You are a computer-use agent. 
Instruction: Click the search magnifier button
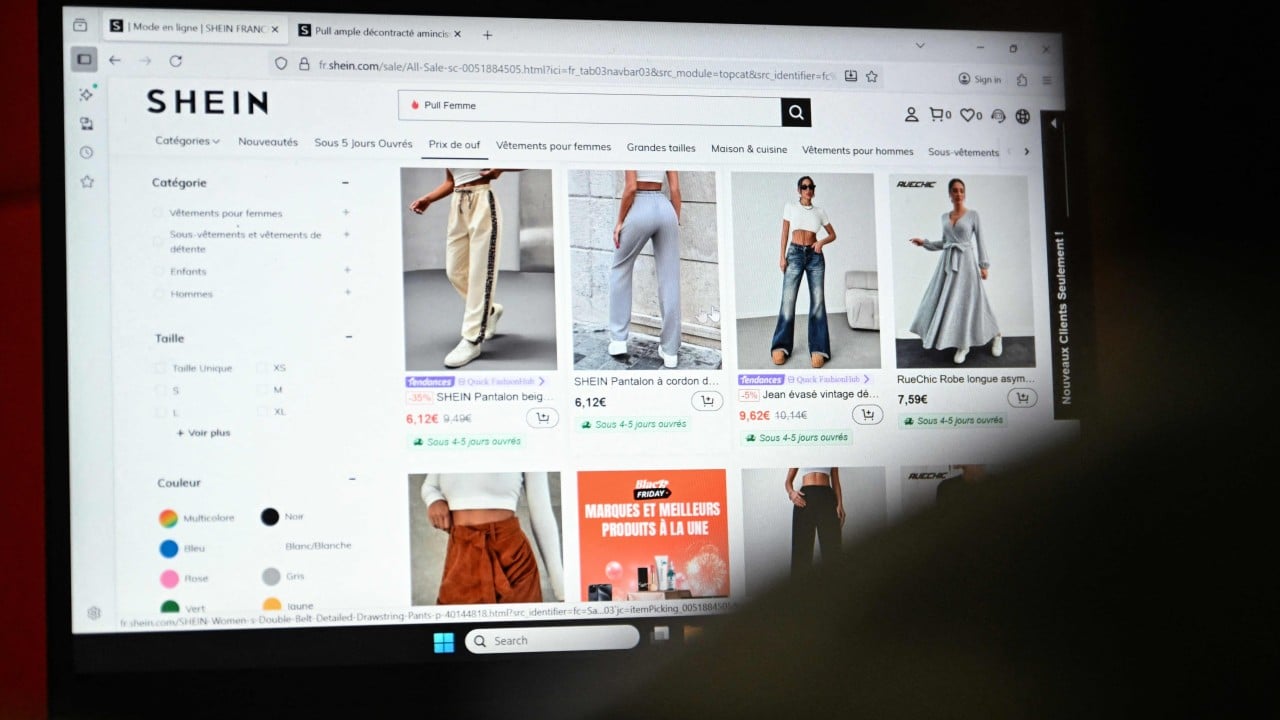pyautogui.click(x=796, y=112)
